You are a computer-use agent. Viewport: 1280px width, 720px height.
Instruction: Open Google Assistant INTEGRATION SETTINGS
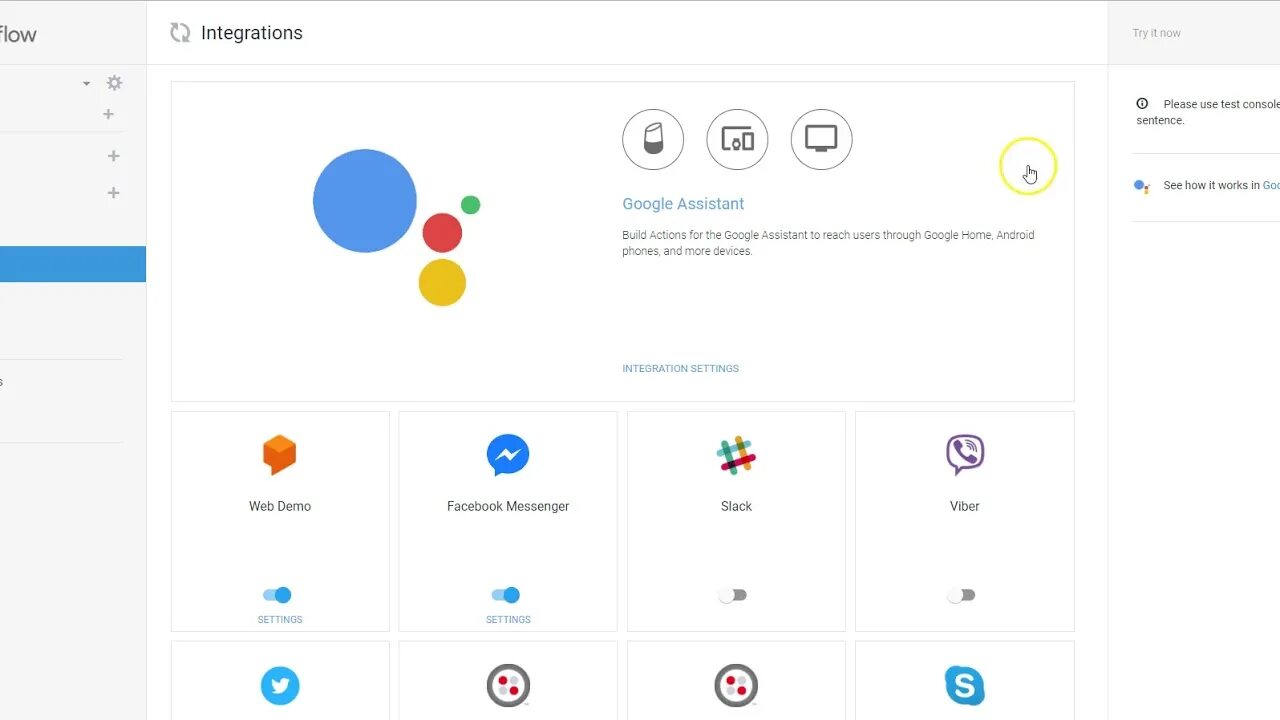[680, 369]
